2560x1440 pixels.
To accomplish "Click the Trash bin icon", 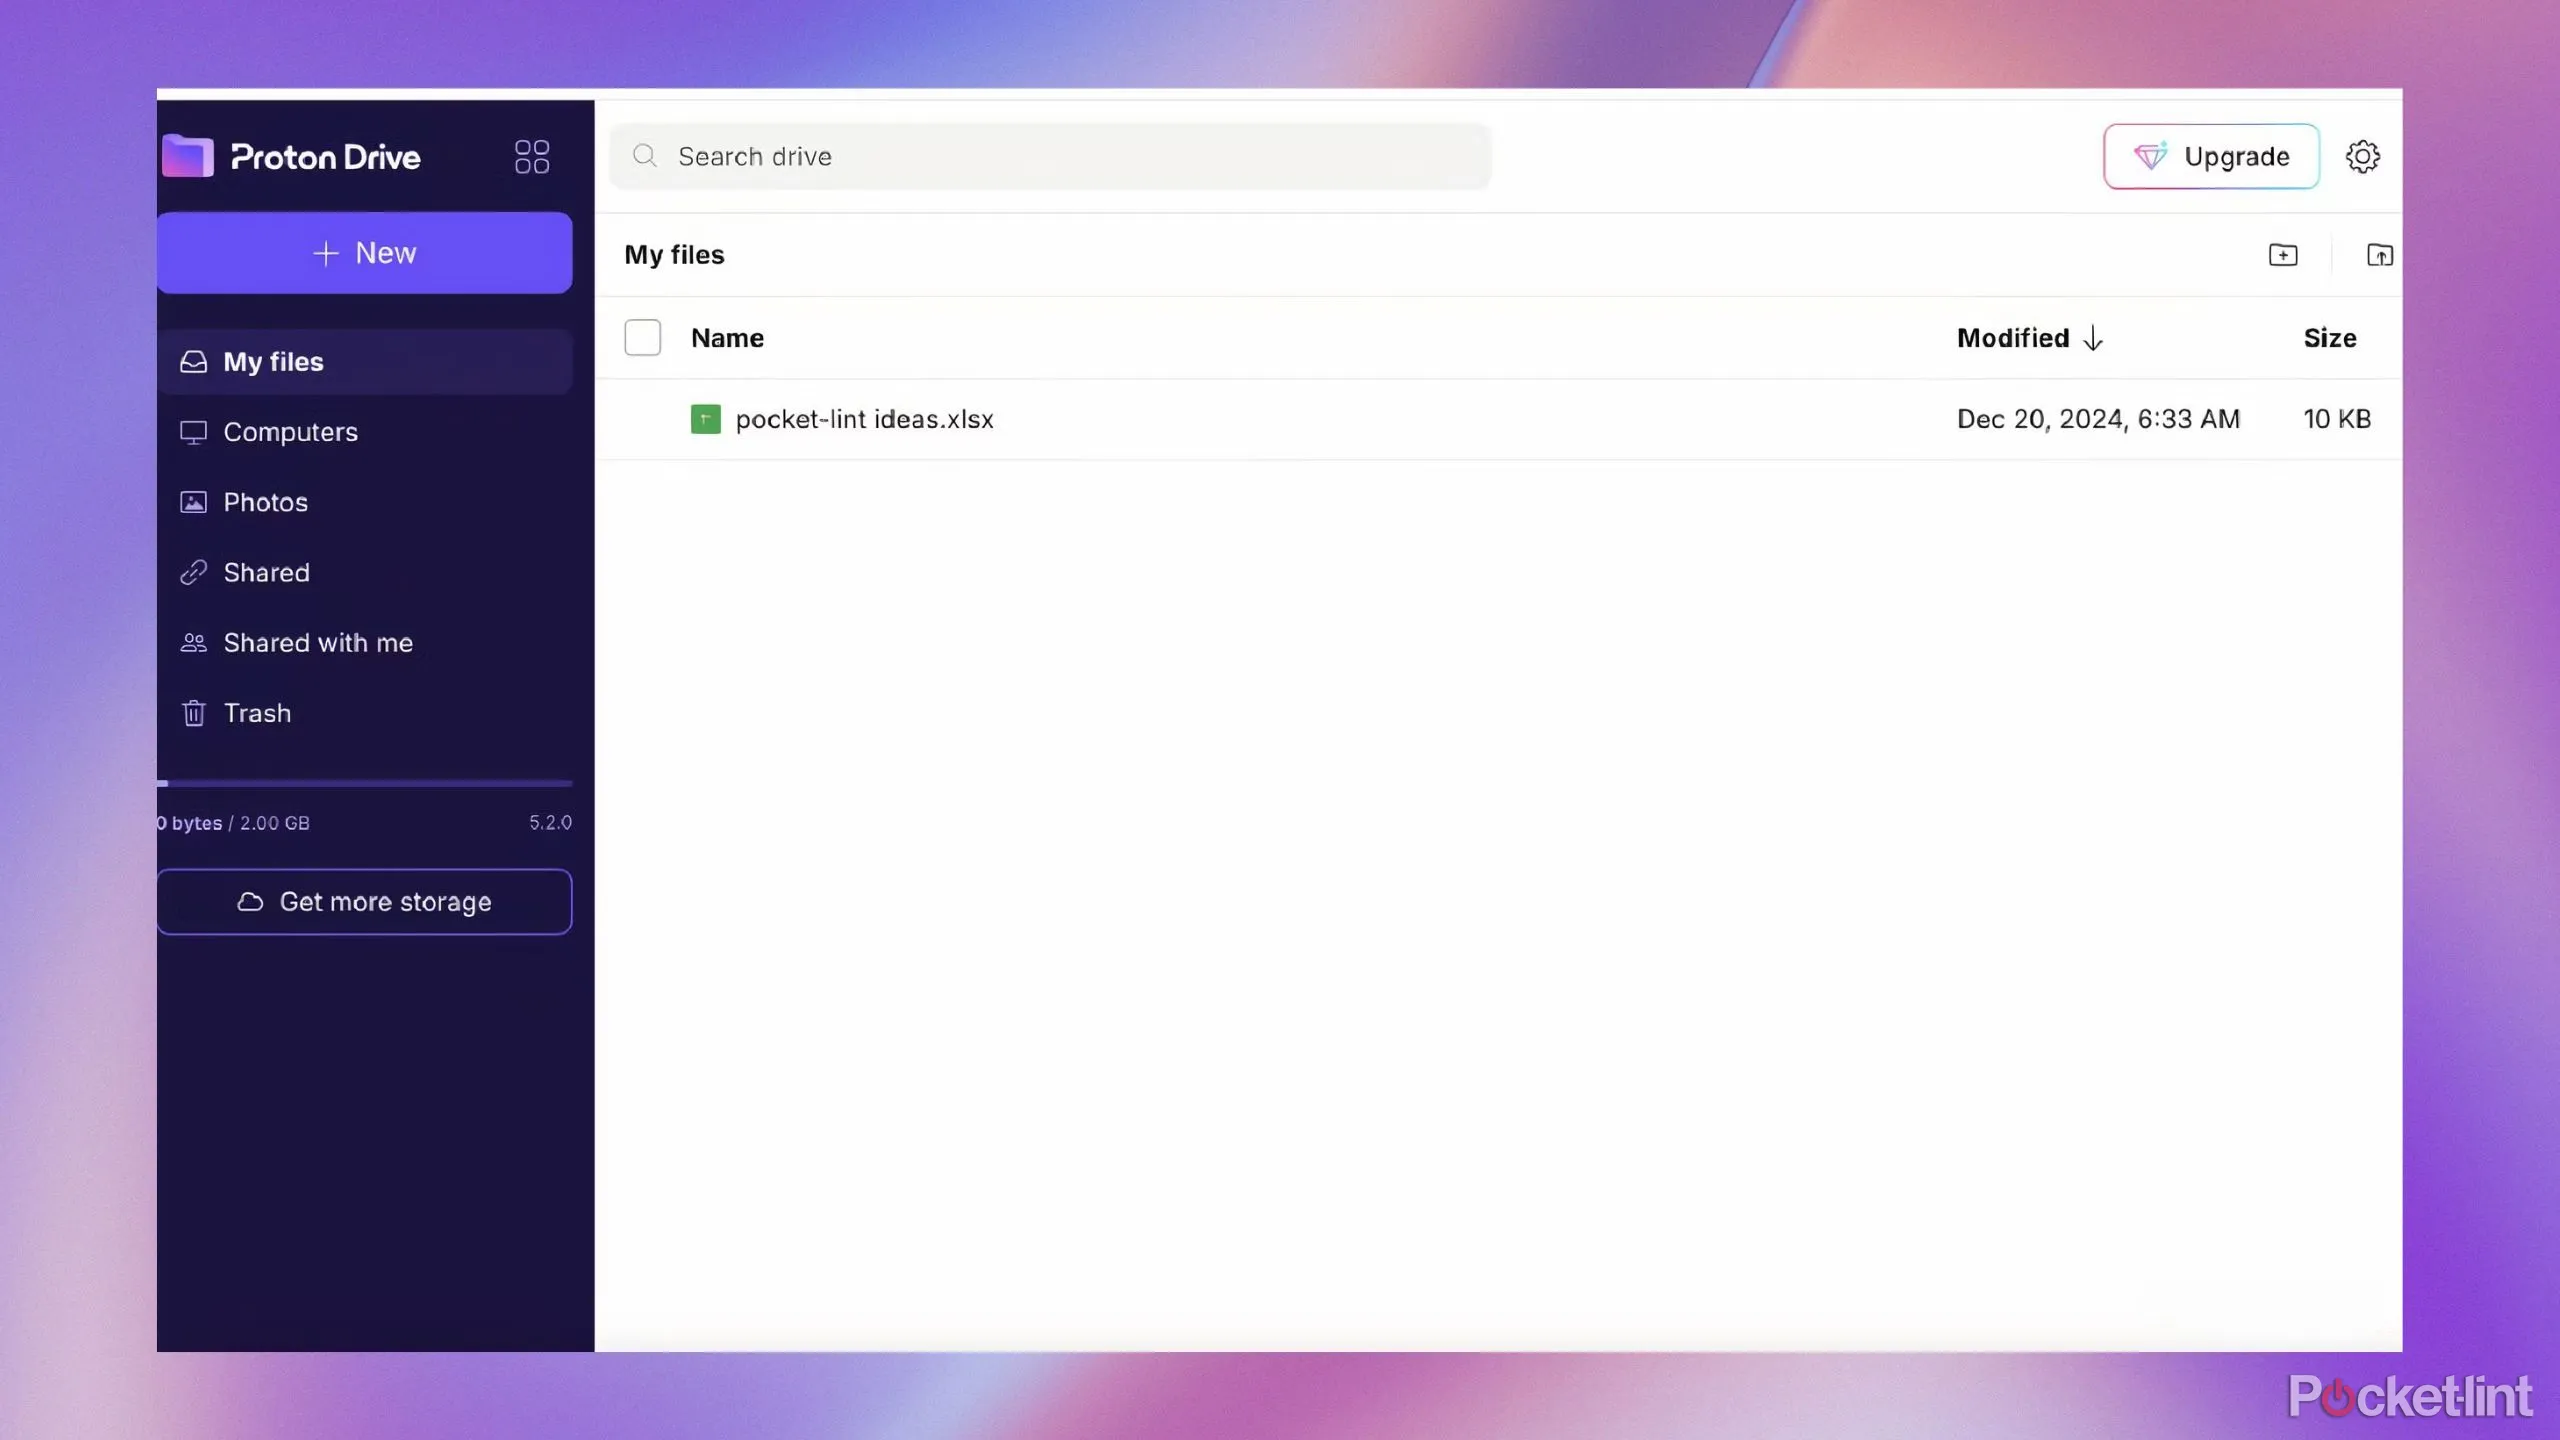I will coord(192,714).
